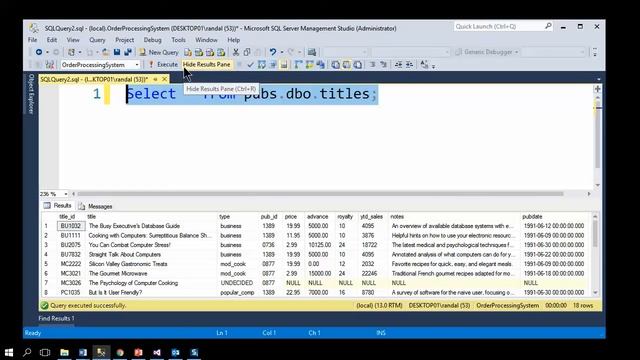This screenshot has width=640, height=360.
Task: Toggle Include Client Statistics
Action: tap(320, 64)
